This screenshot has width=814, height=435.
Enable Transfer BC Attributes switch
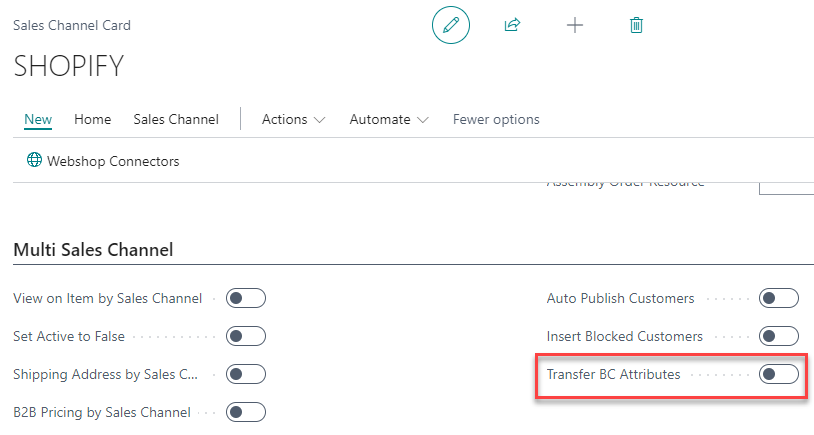click(x=779, y=374)
